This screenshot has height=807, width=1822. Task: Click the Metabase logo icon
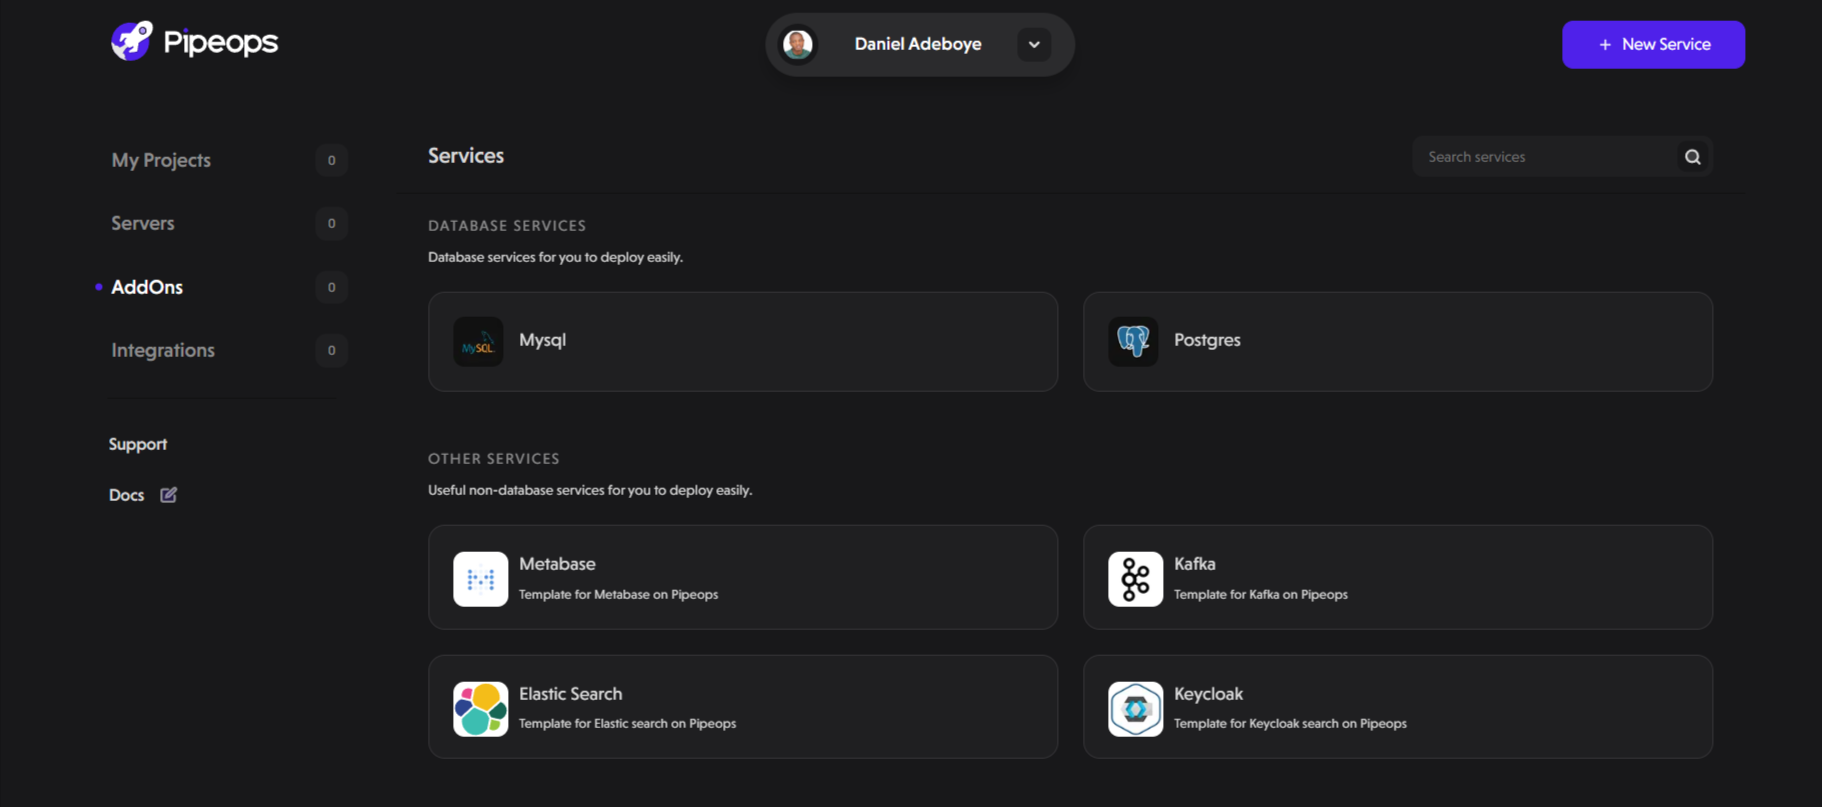click(480, 579)
